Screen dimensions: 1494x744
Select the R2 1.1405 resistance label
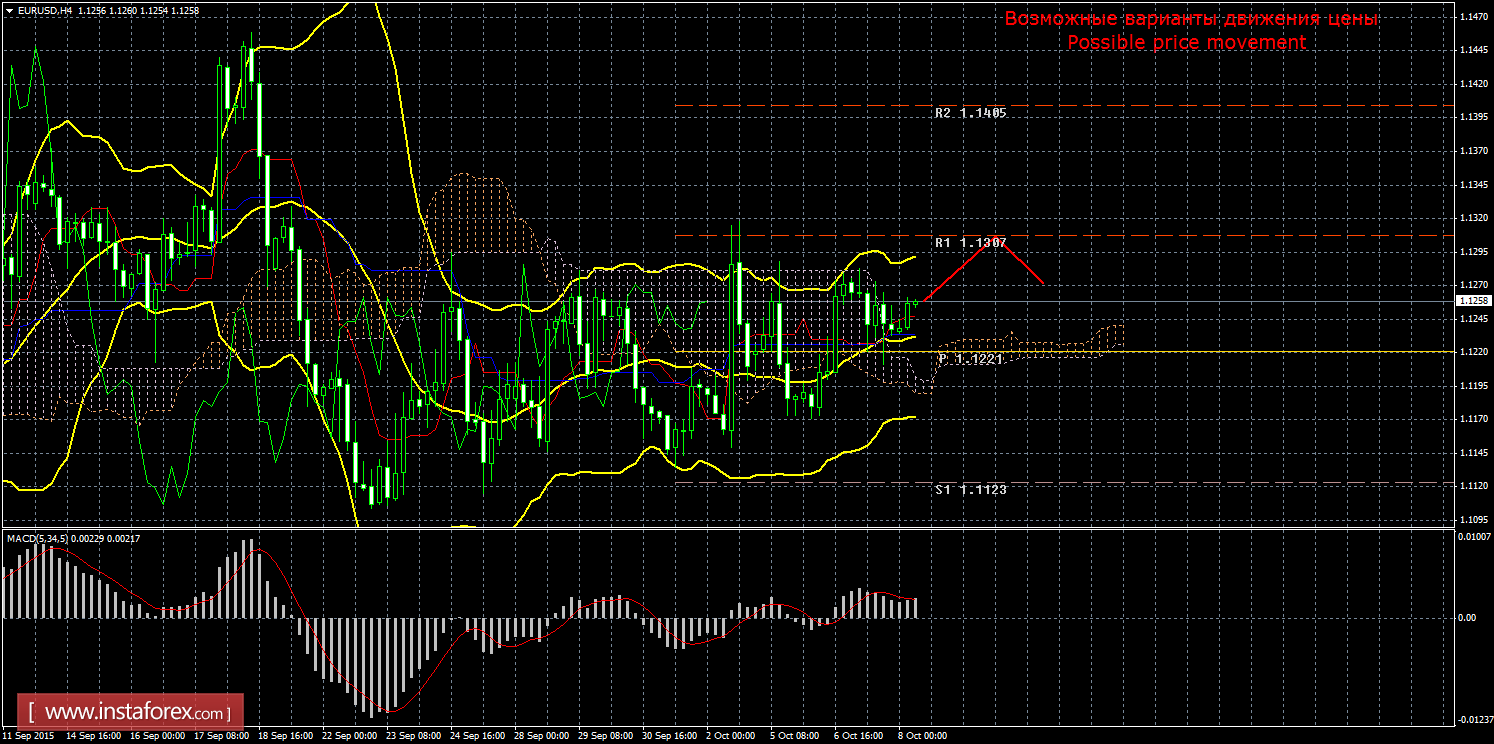(970, 113)
